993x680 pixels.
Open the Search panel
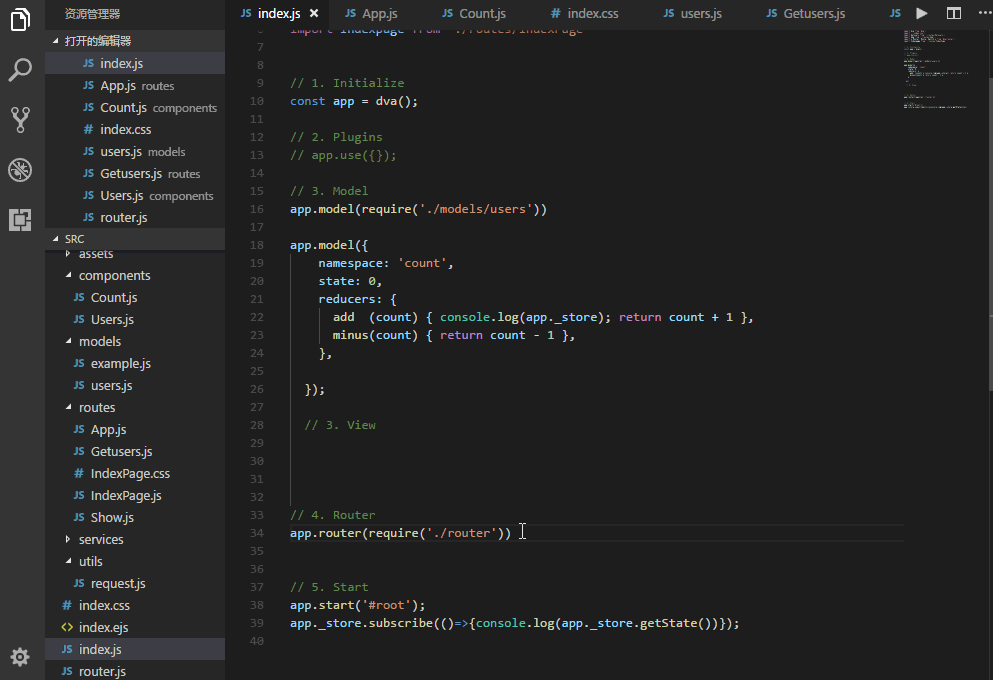(20, 69)
